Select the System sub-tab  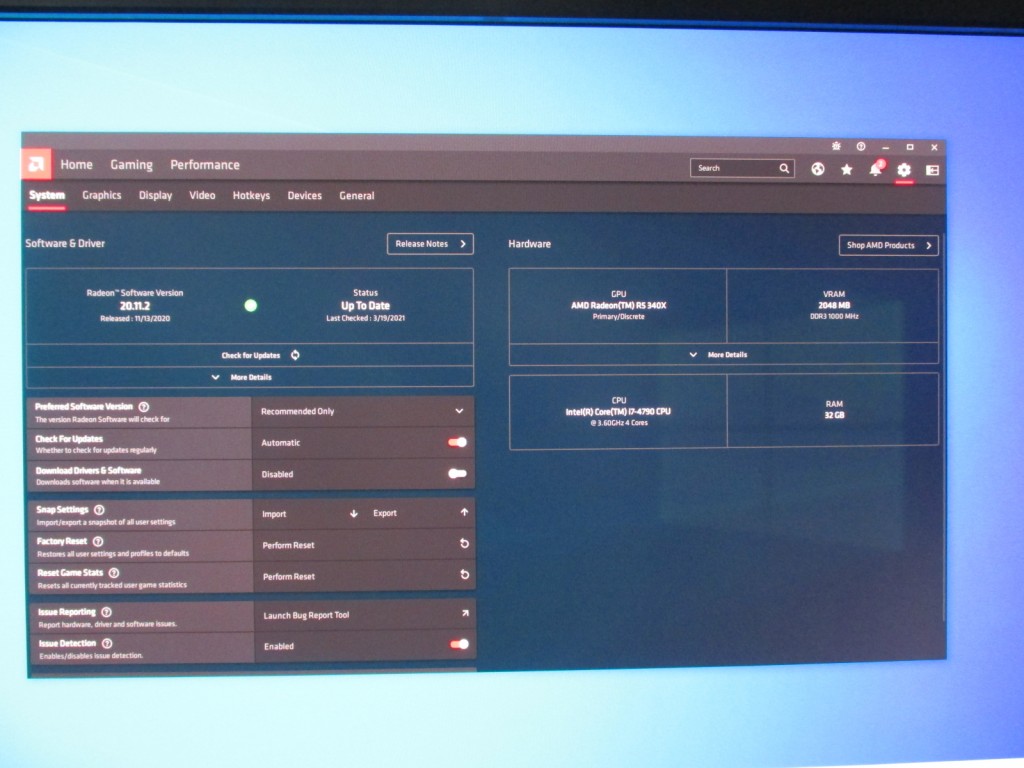click(47, 195)
